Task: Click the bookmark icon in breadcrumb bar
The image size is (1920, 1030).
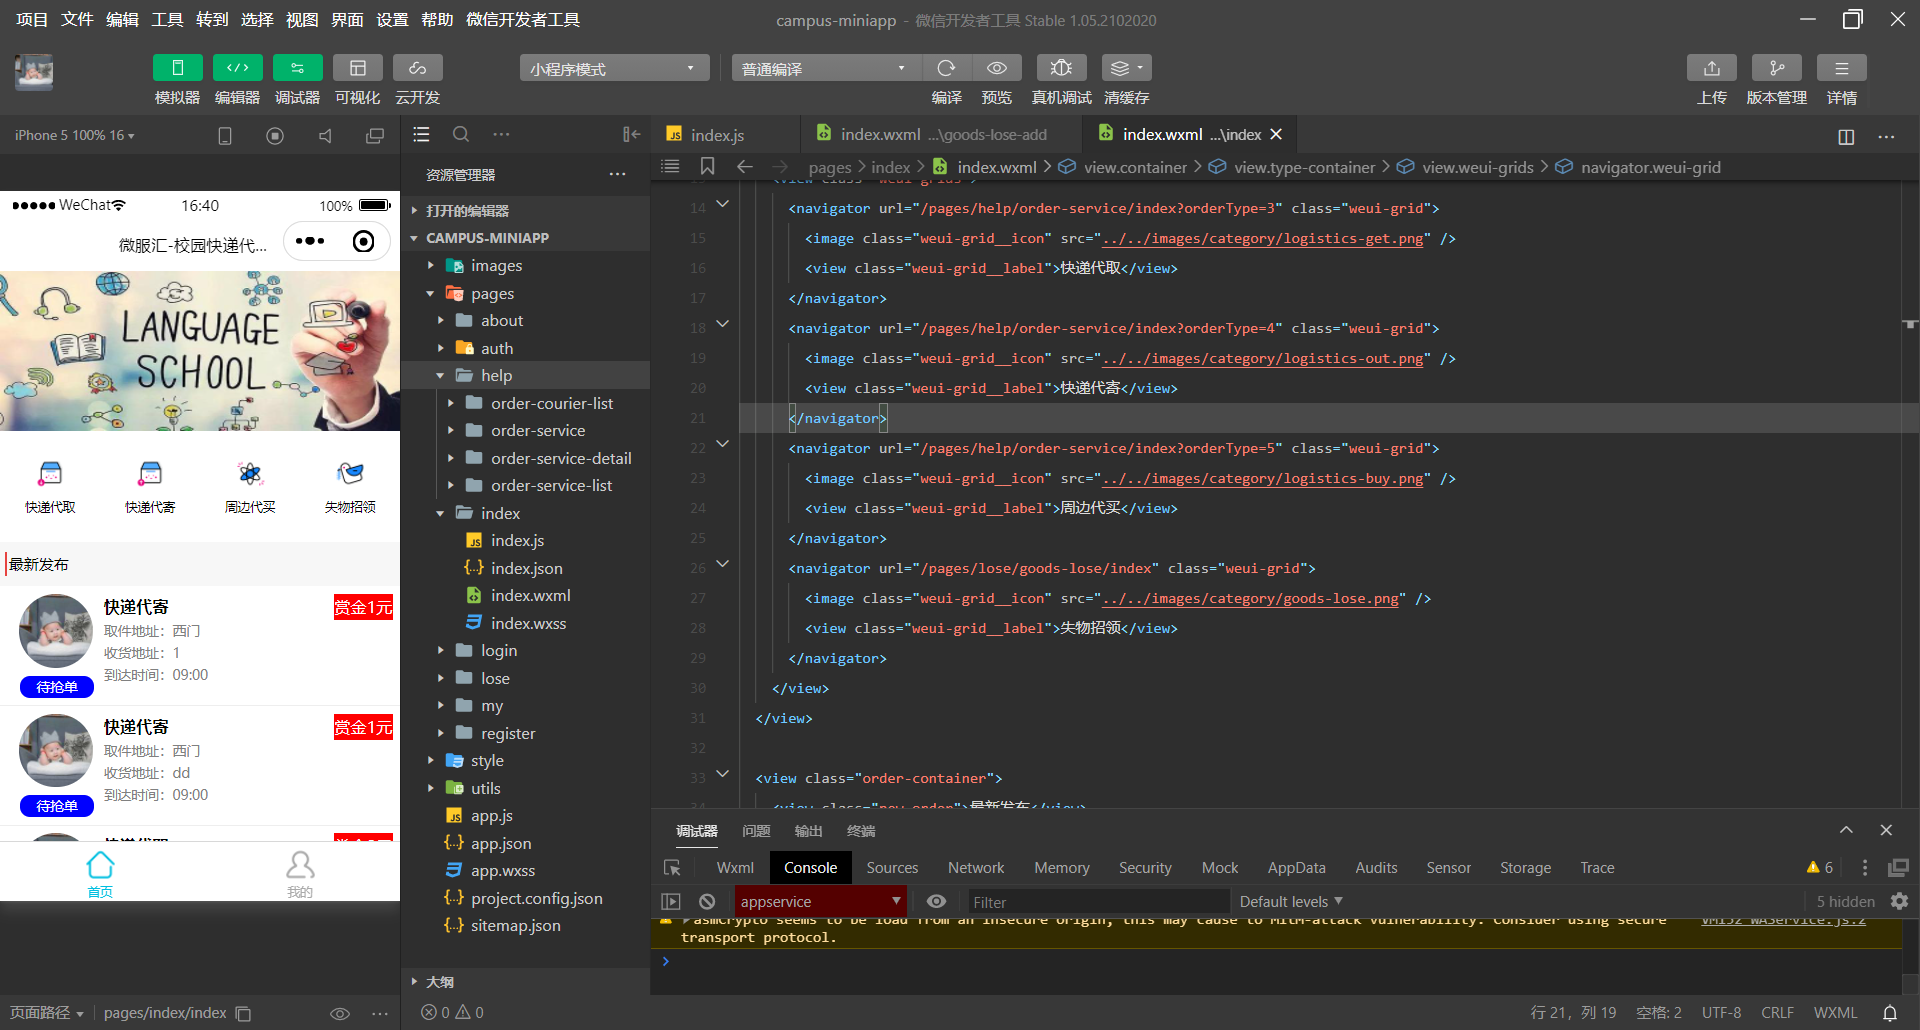Action: pyautogui.click(x=707, y=166)
